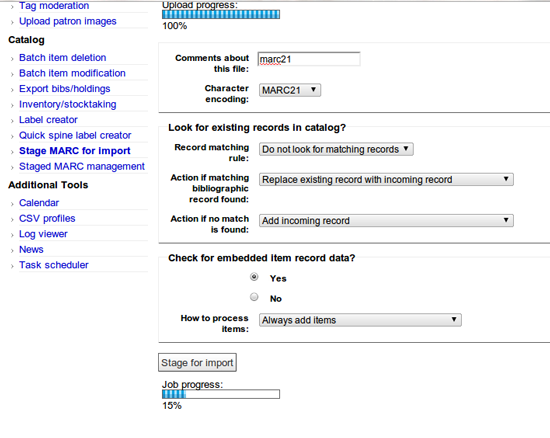Open Export bibs/holdings tool
This screenshot has width=550, height=438.
tap(65, 89)
